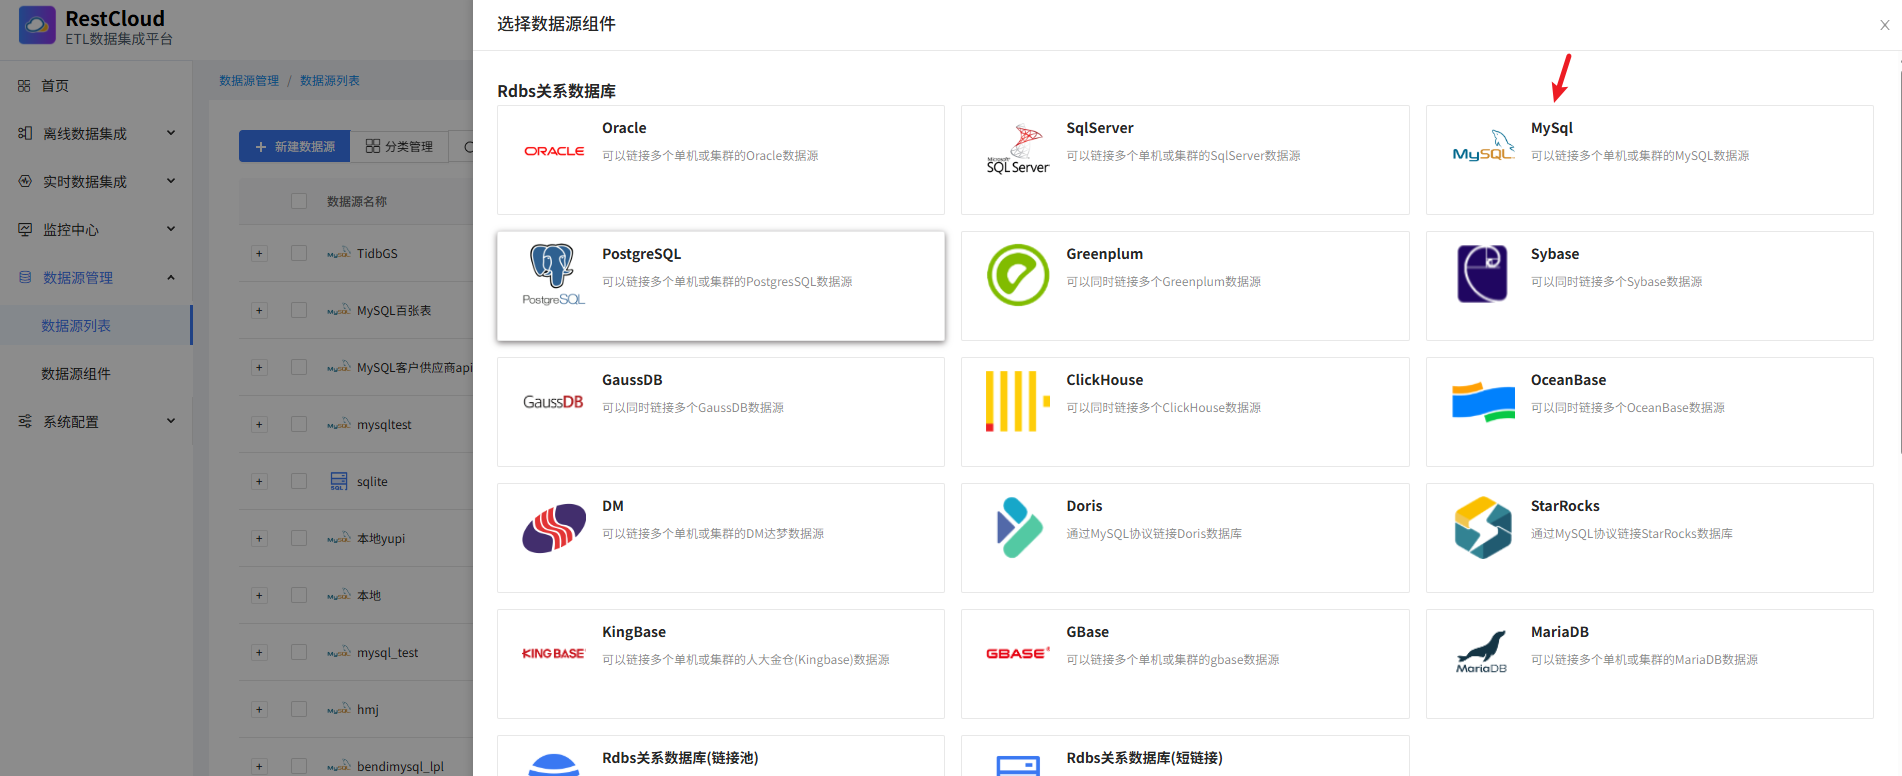The image size is (1902, 776).
Task: Close the 选择数据源组件 dialog
Action: pos(1885,25)
